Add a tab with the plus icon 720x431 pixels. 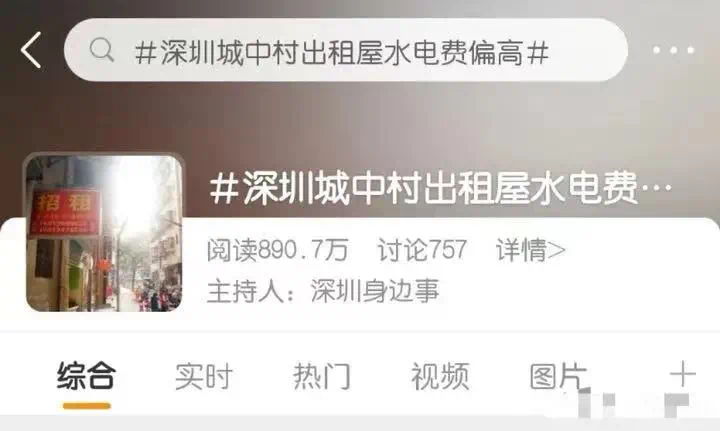[x=683, y=374]
